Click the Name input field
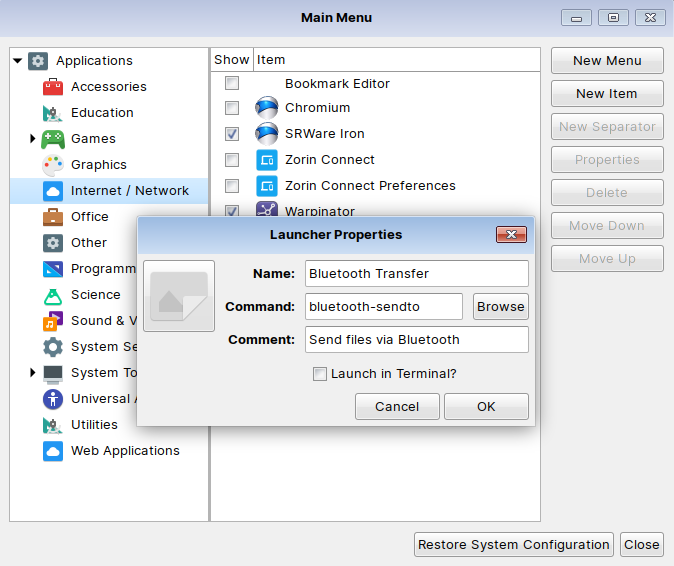 pos(417,273)
